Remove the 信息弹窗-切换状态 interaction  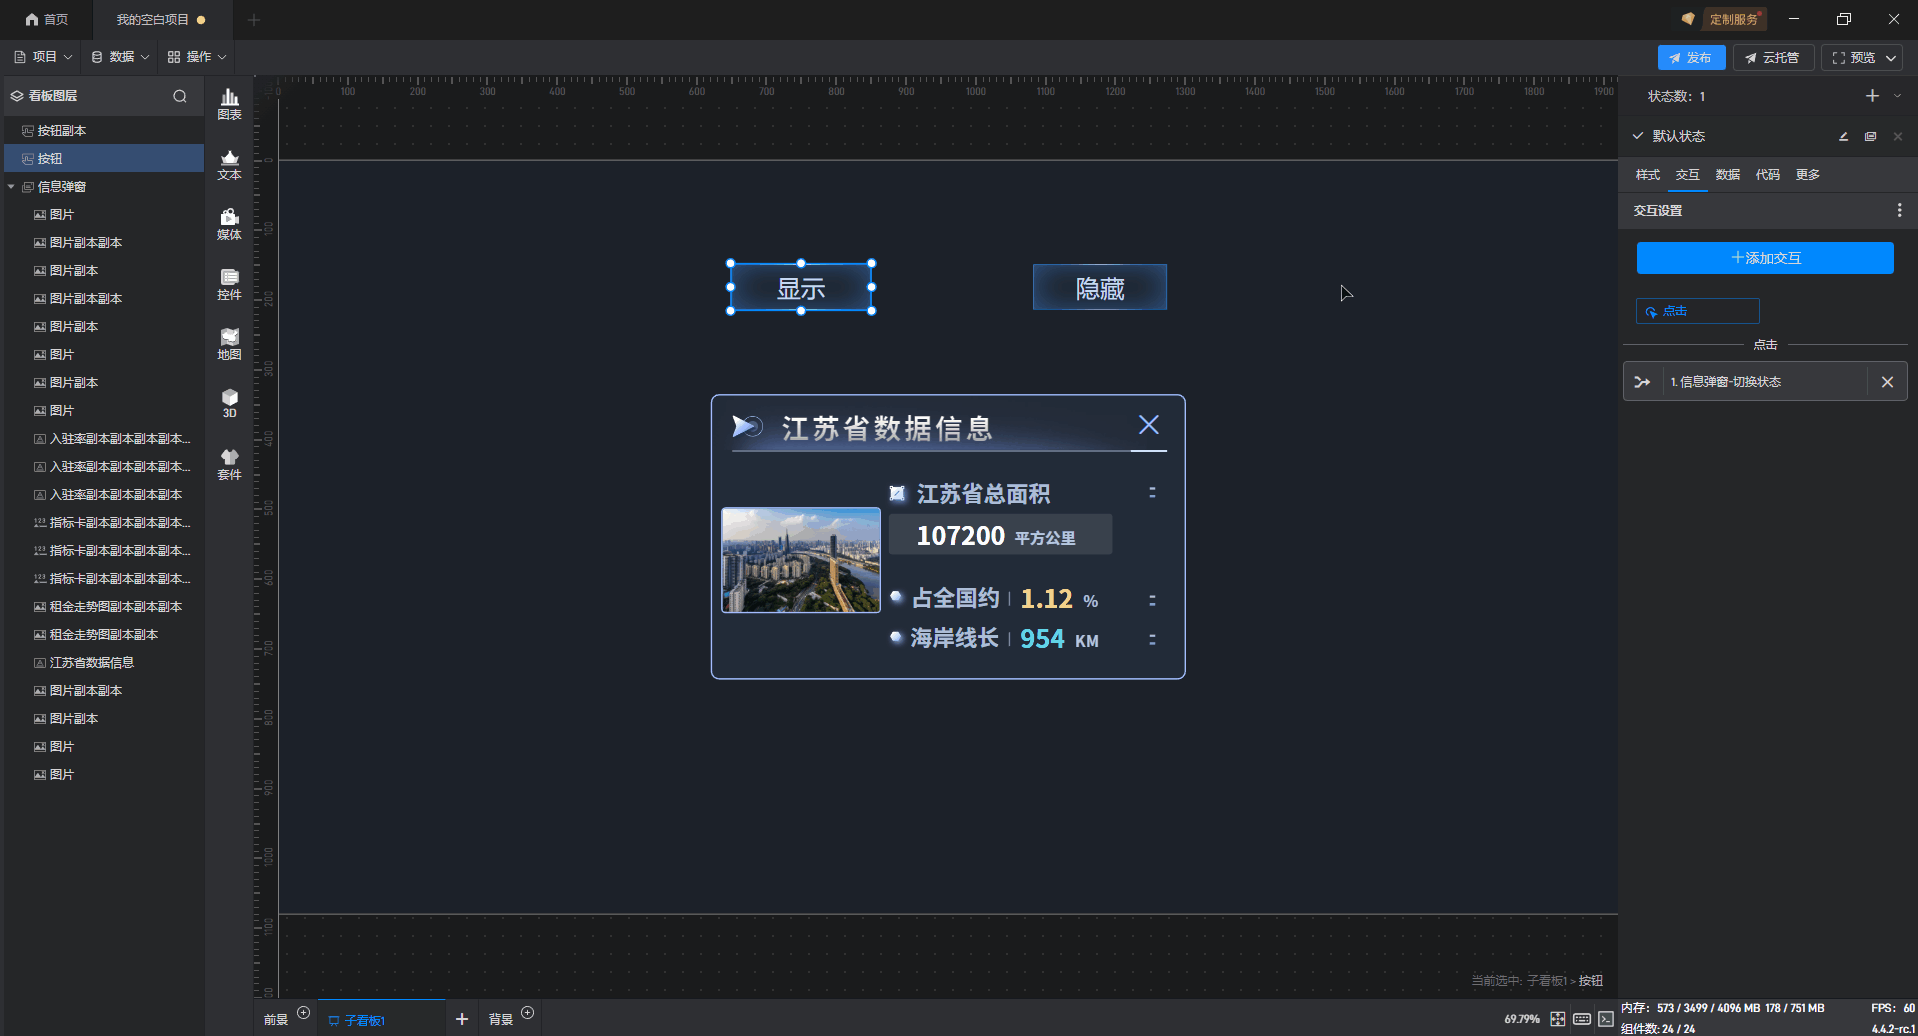pyautogui.click(x=1887, y=382)
